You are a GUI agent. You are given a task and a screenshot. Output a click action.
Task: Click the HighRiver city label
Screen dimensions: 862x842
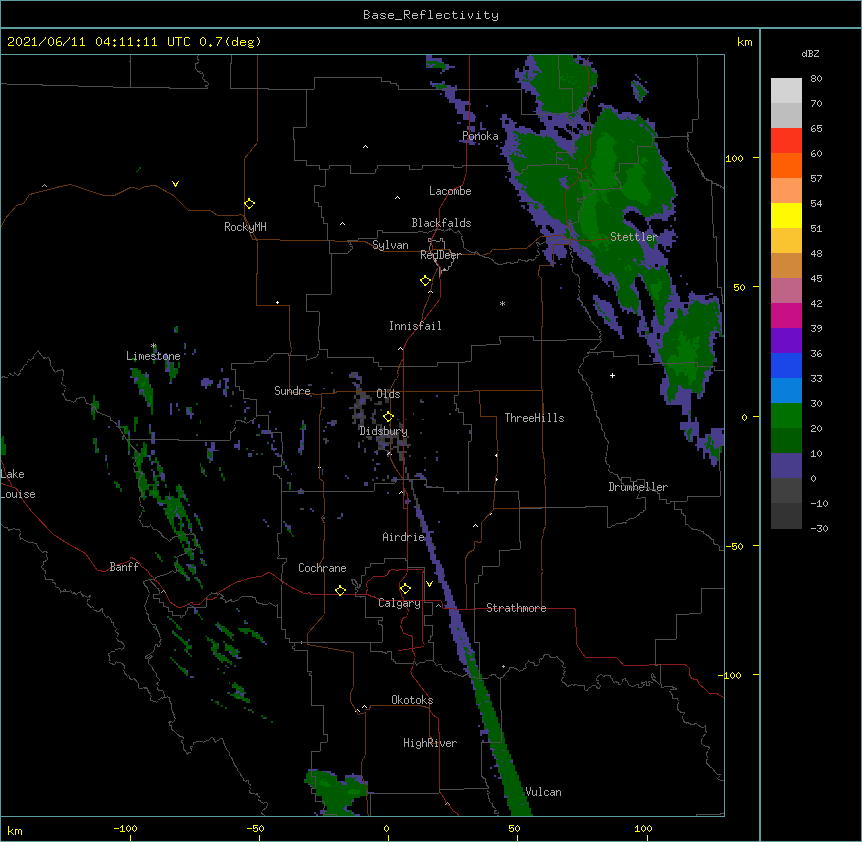(430, 743)
